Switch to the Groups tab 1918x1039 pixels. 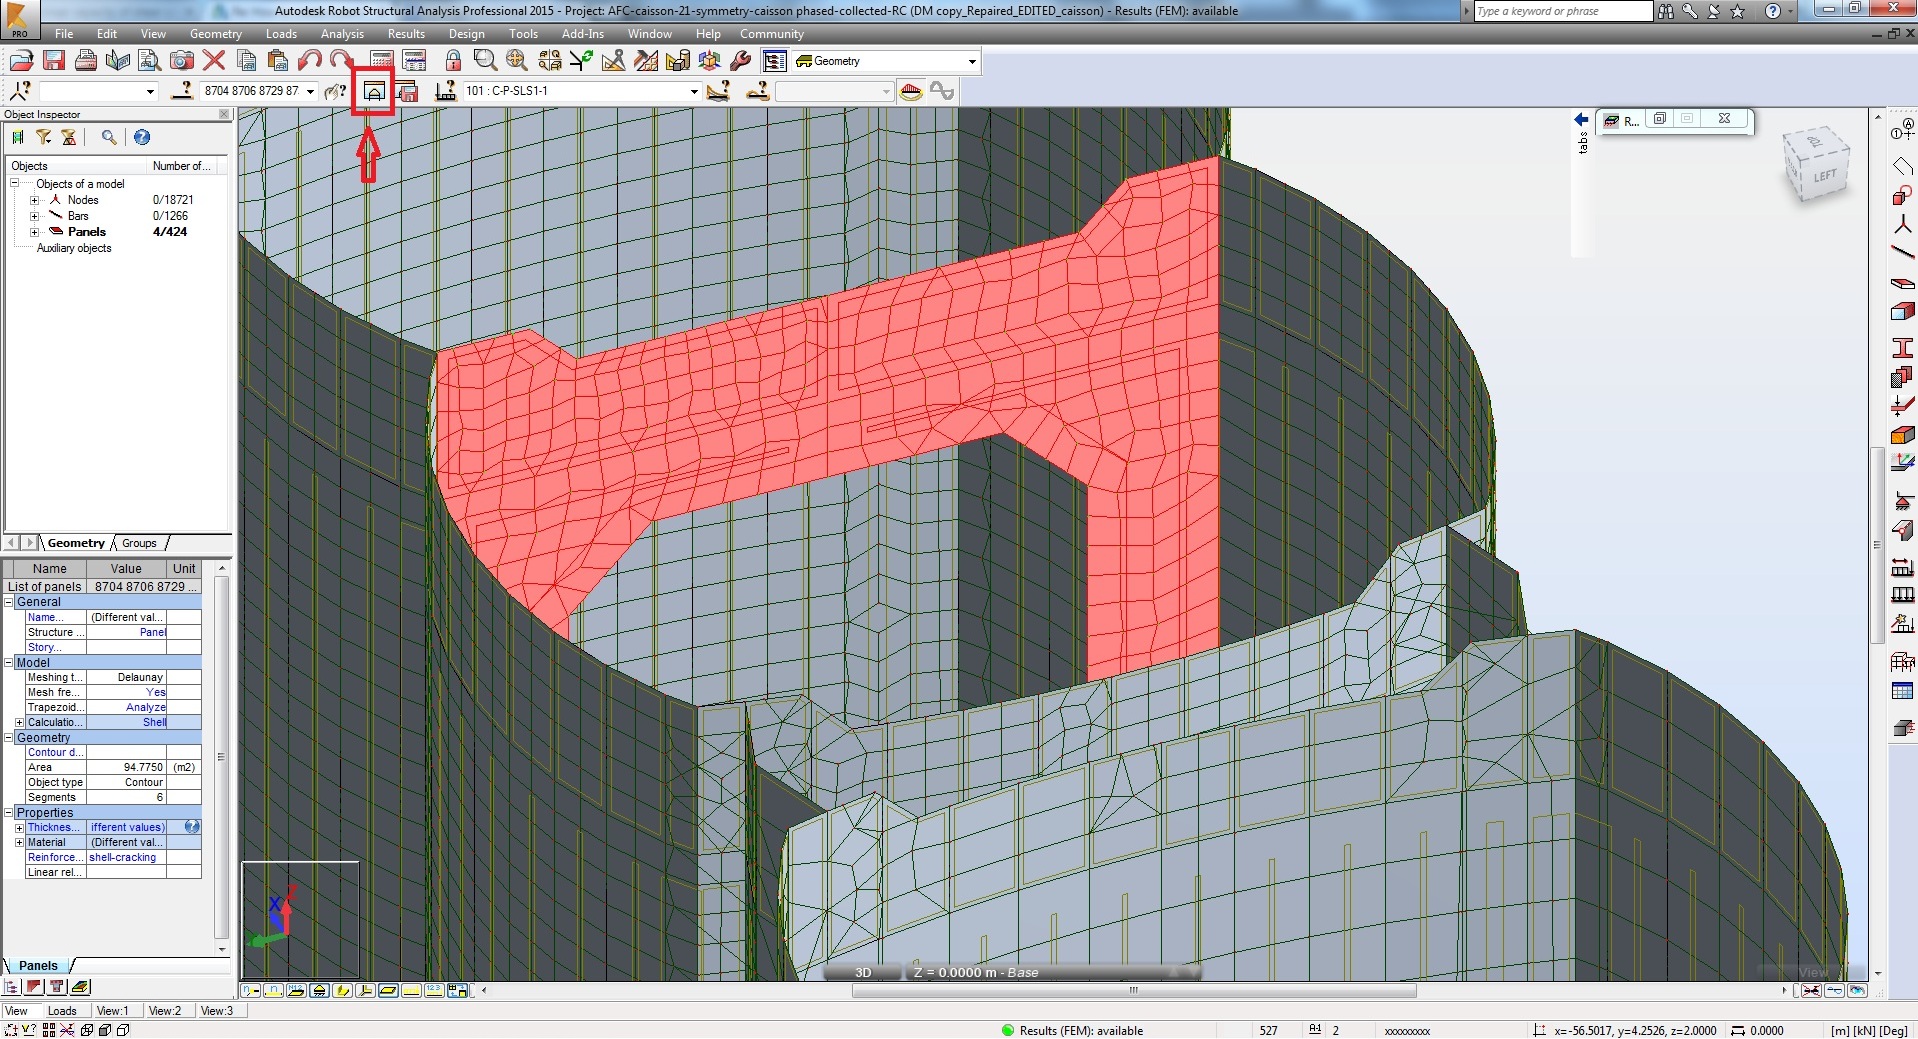139,543
